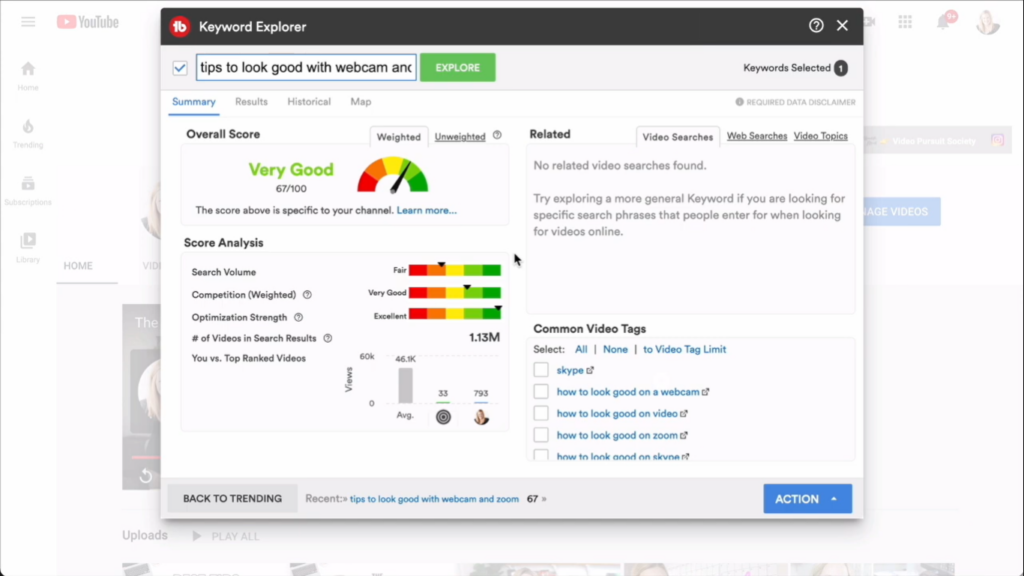Switch to the Results tab

point(251,102)
